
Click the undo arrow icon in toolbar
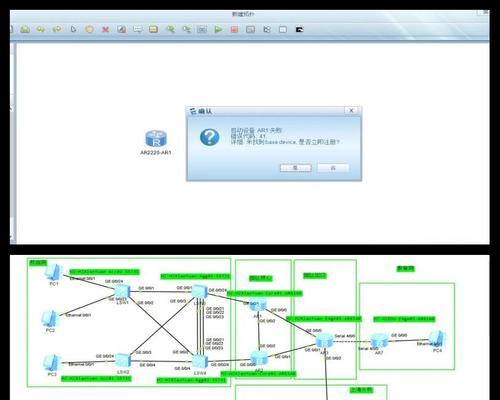click(x=41, y=29)
